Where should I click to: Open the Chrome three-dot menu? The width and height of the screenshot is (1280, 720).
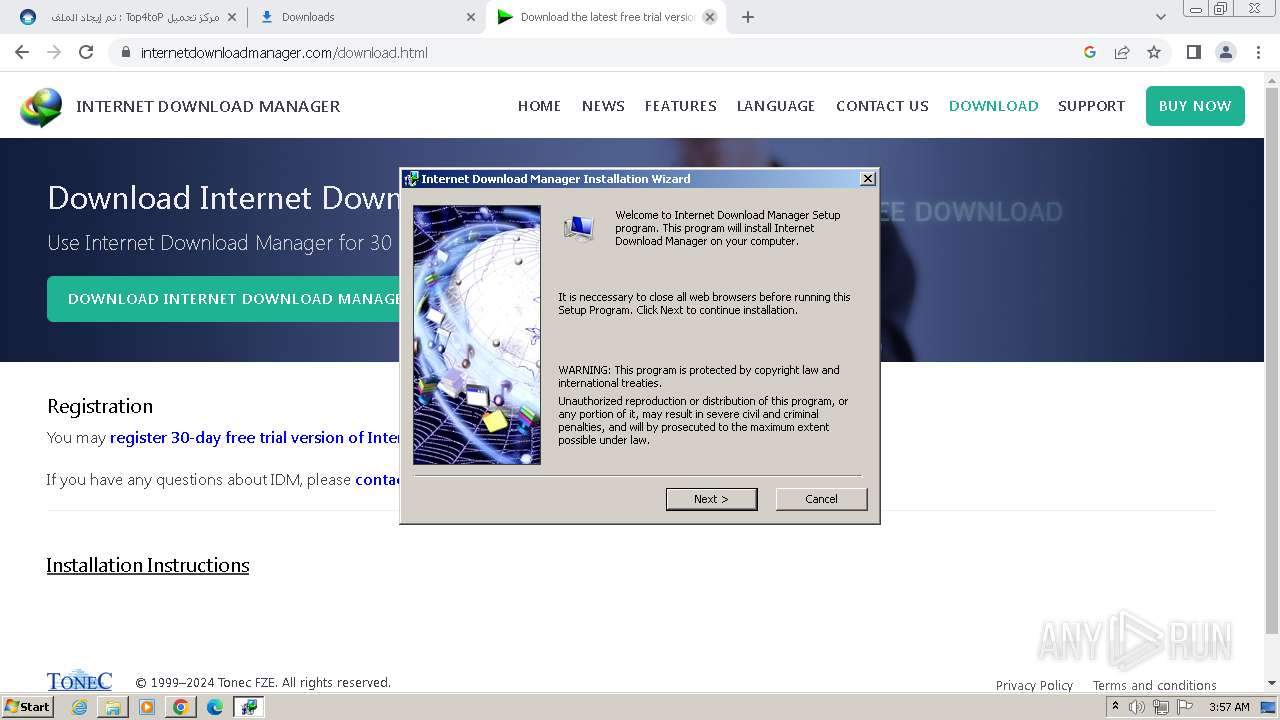(1258, 52)
